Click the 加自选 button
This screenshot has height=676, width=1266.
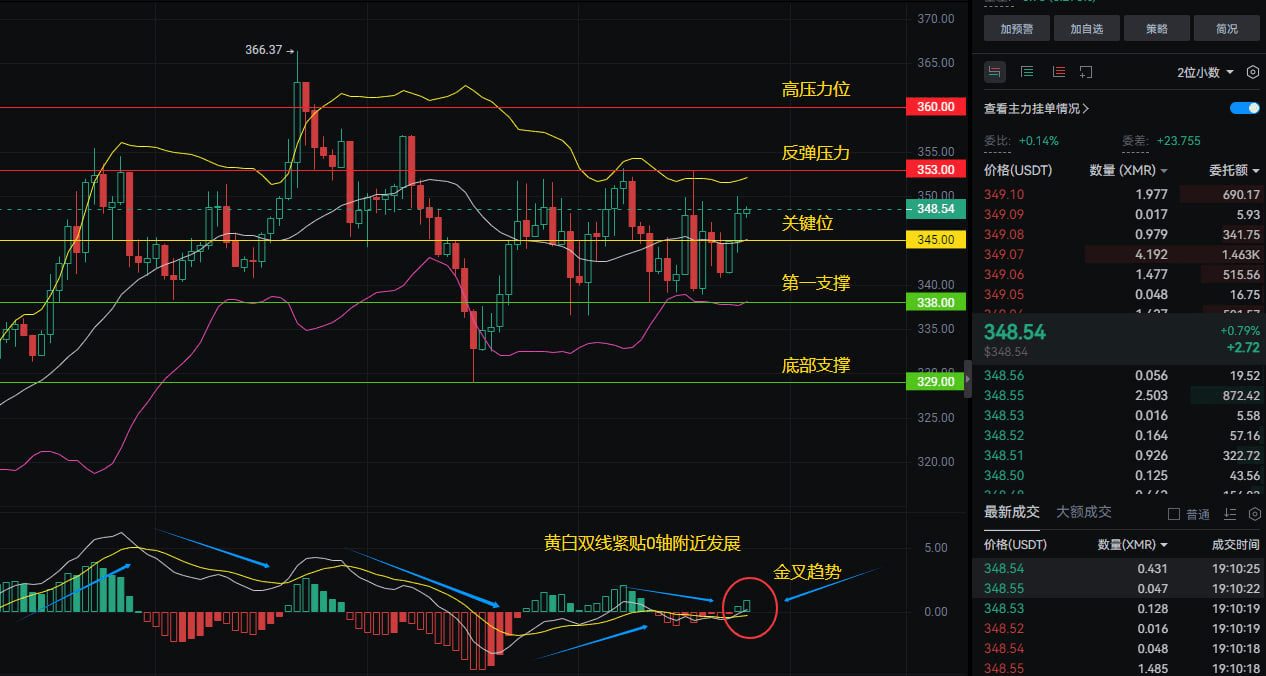click(x=1086, y=29)
